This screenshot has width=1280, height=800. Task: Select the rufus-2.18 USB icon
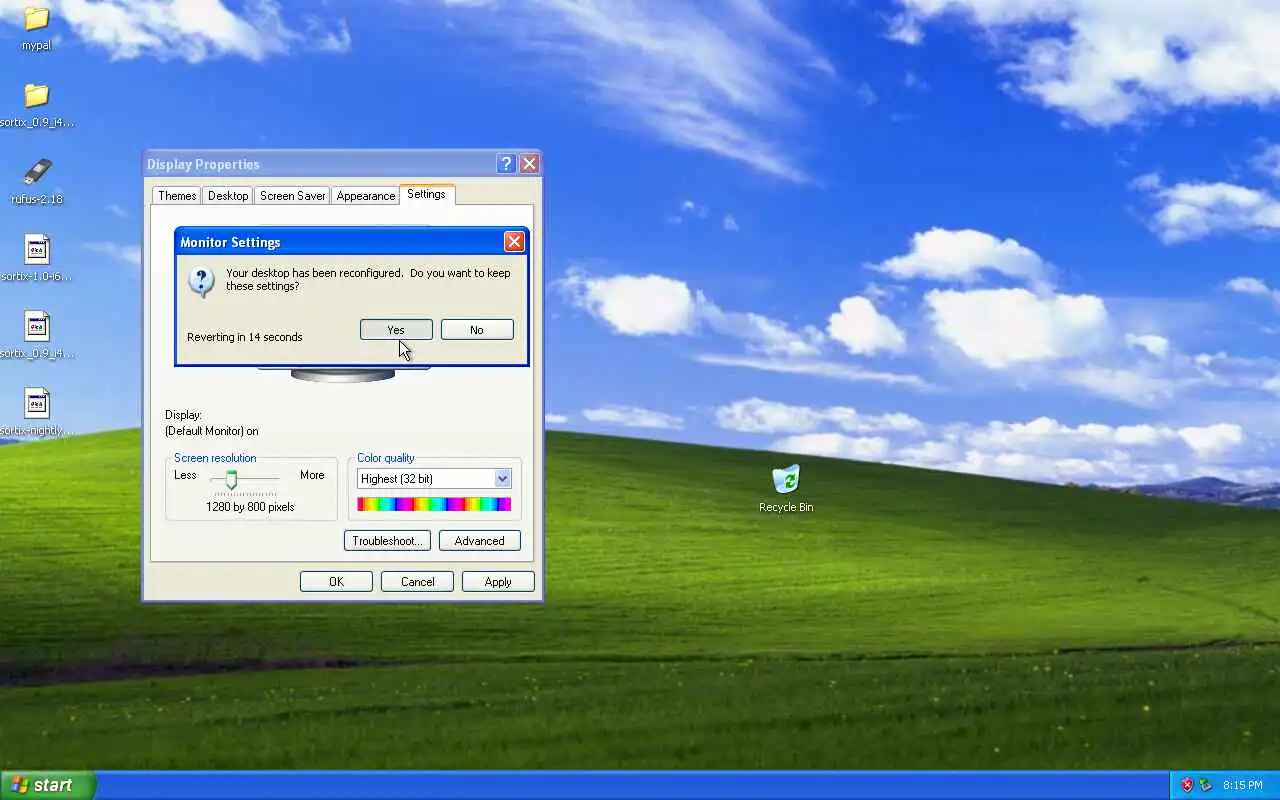(36, 172)
